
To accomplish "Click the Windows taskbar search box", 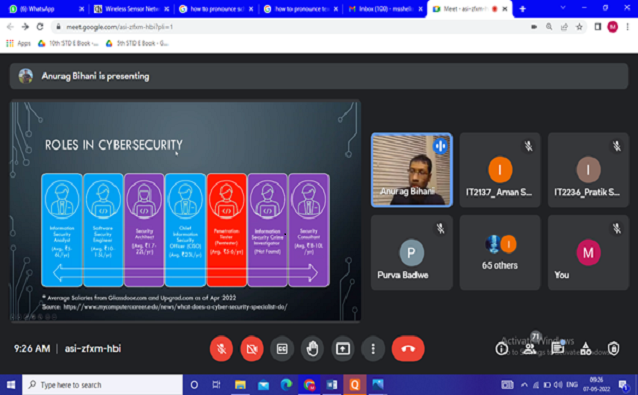I will 102,384.
